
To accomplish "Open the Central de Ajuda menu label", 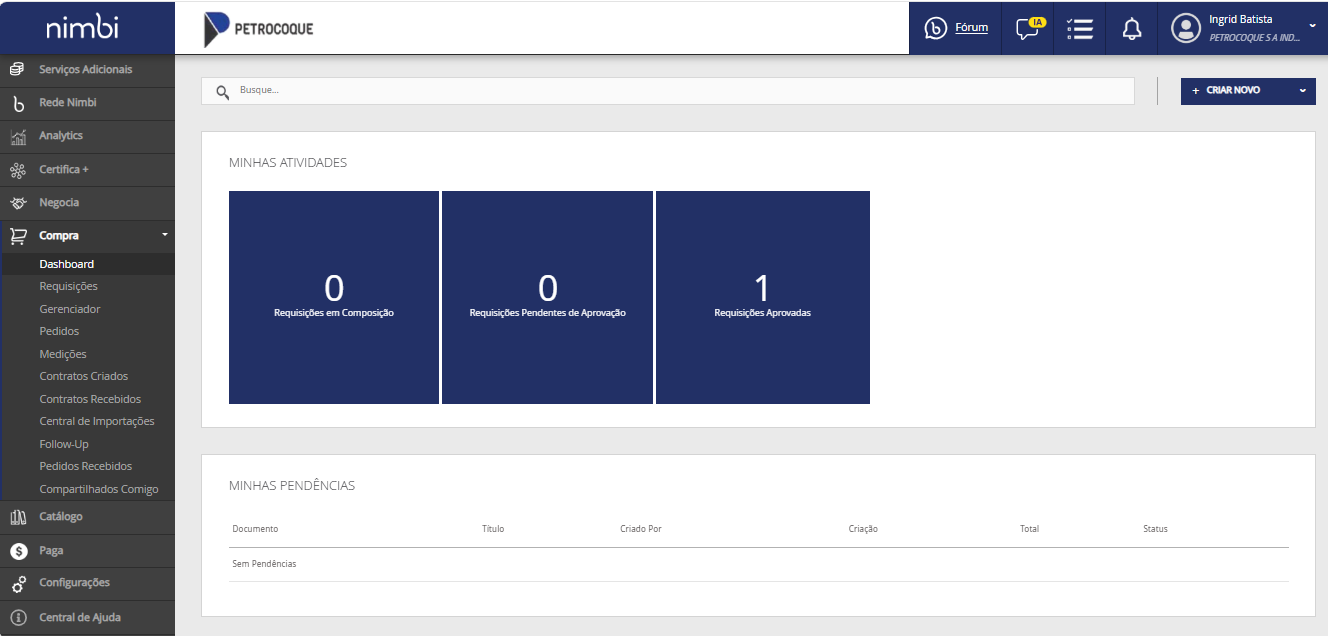I will pyautogui.click(x=80, y=617).
